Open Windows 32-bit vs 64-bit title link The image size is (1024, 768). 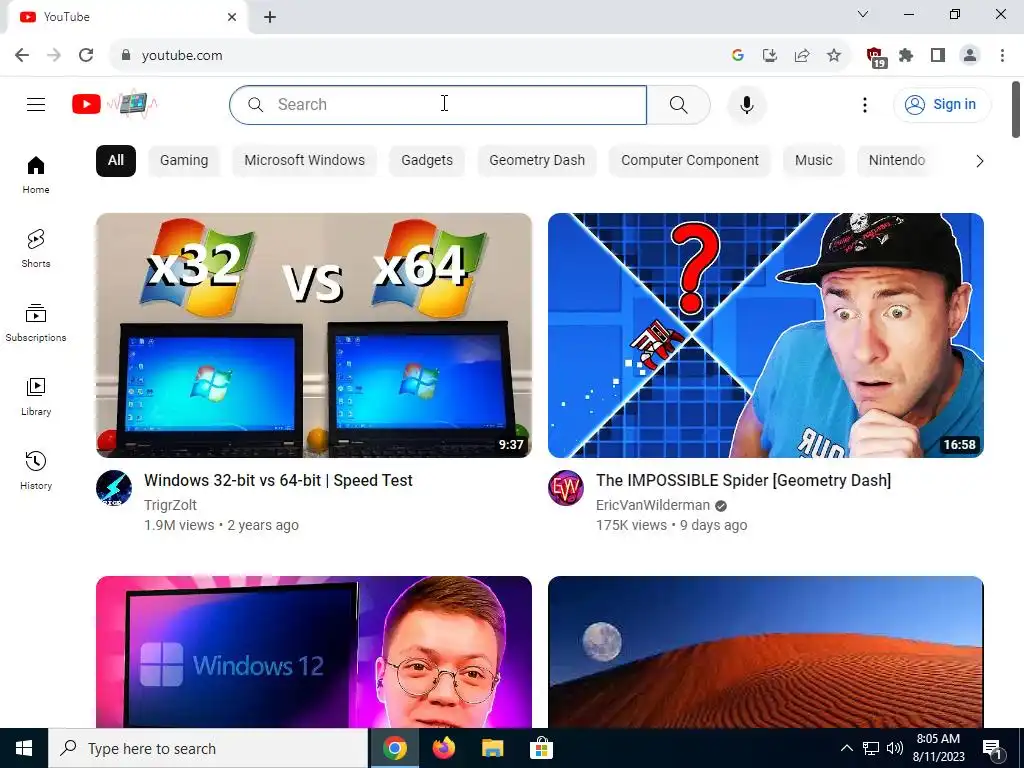click(x=278, y=481)
